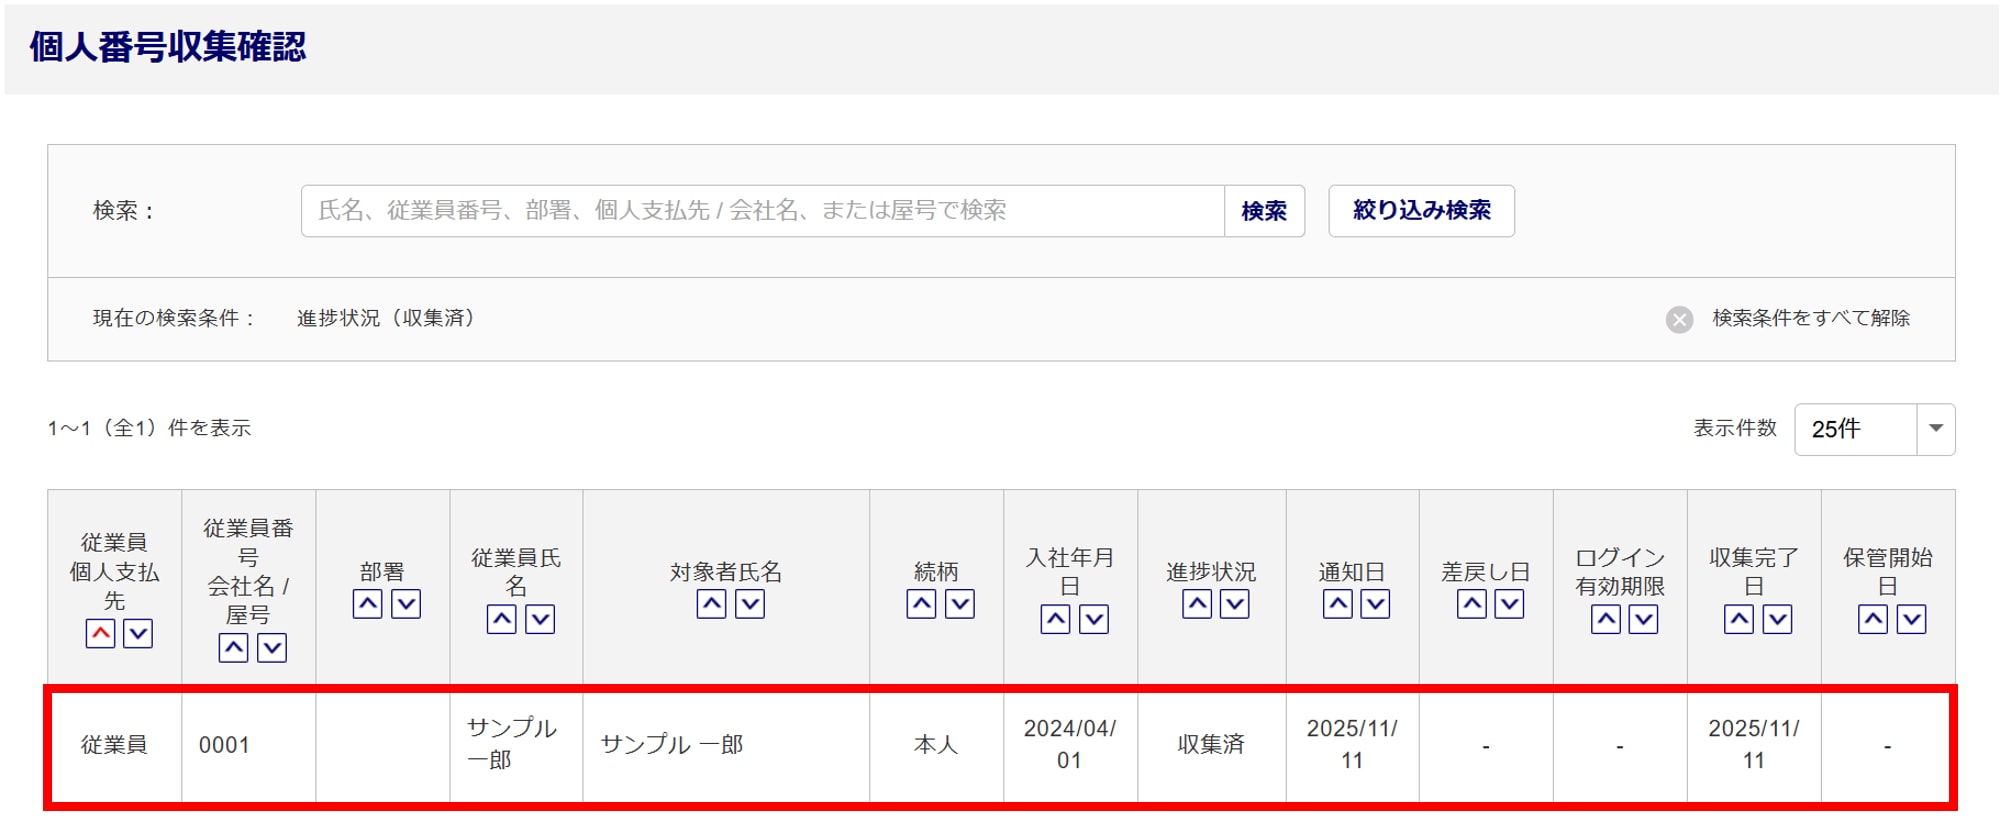Screen dimensions: 2000x833
Task: Sort 対象者氏名 column ascending
Action: pos(711,604)
